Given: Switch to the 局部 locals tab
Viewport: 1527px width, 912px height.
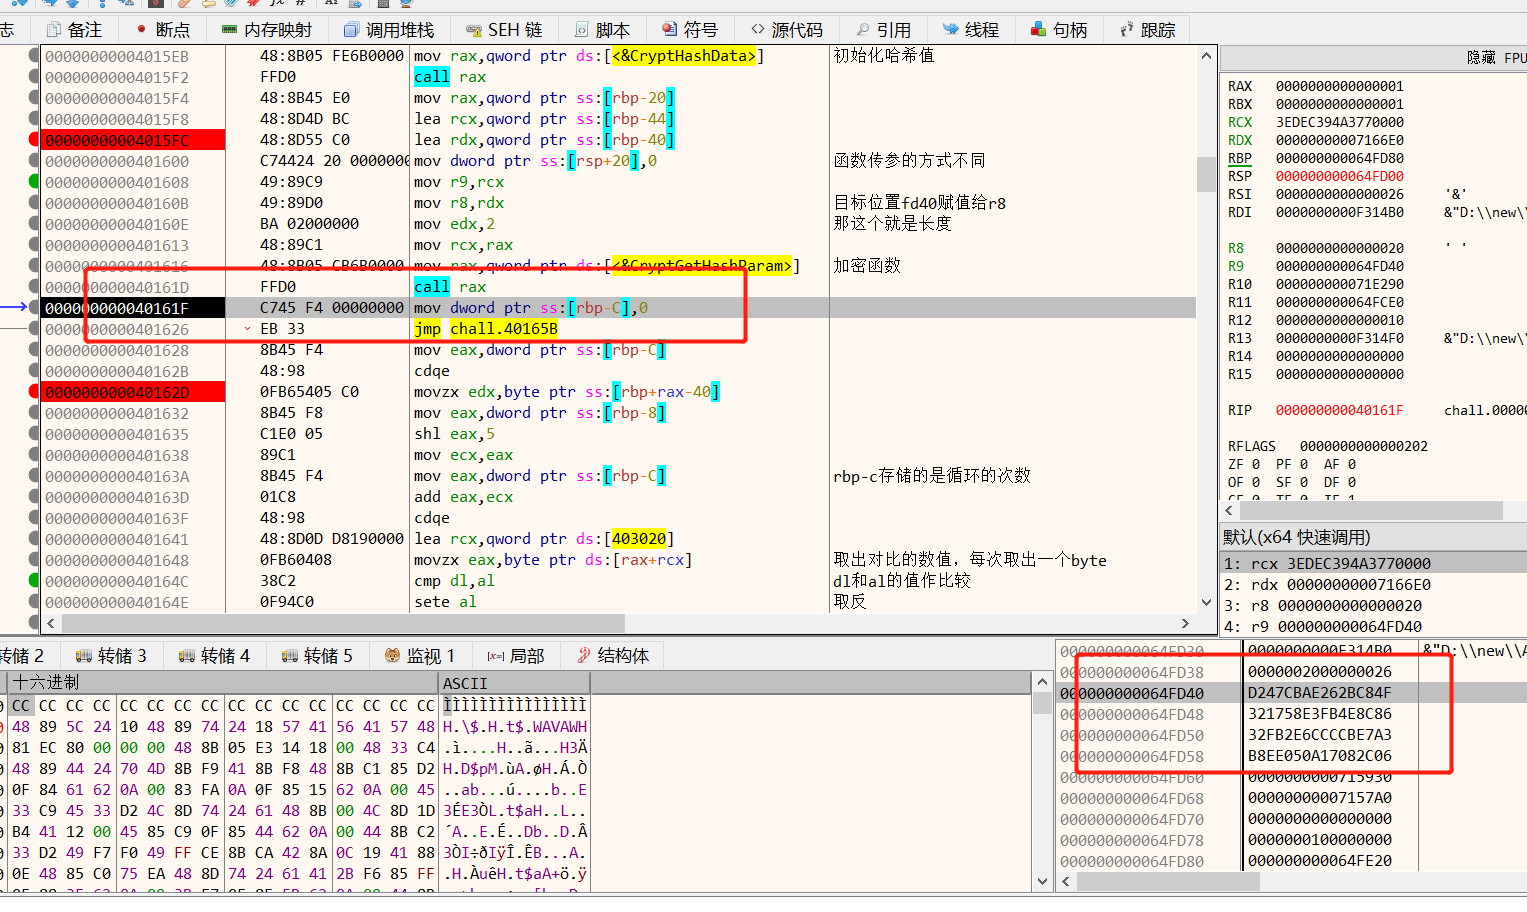Looking at the screenshot, I should click(516, 656).
